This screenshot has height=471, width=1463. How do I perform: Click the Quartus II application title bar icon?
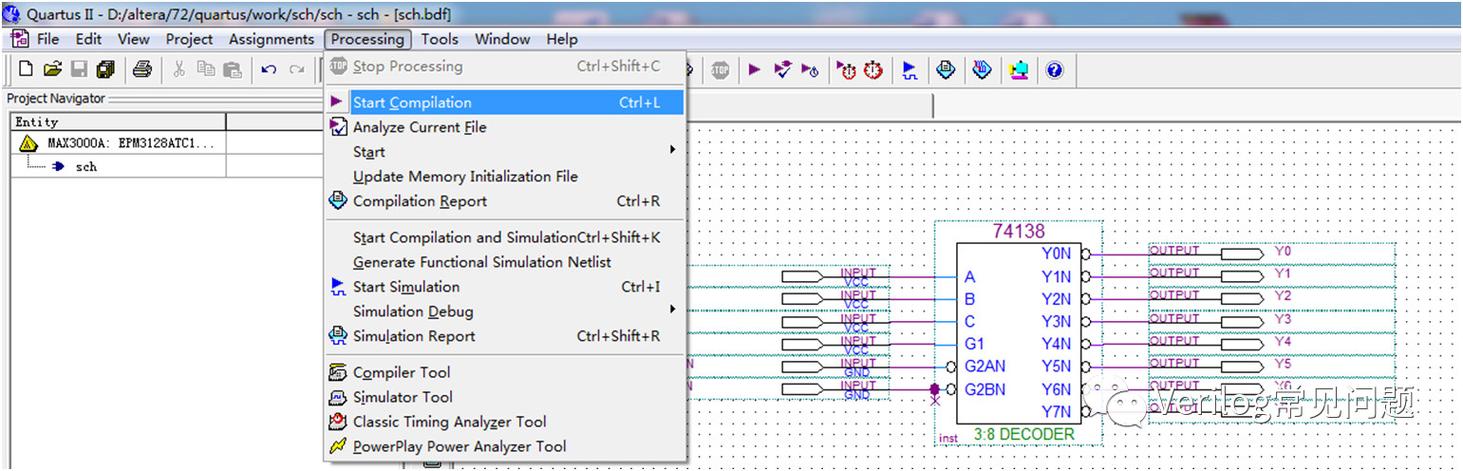pyautogui.click(x=12, y=14)
